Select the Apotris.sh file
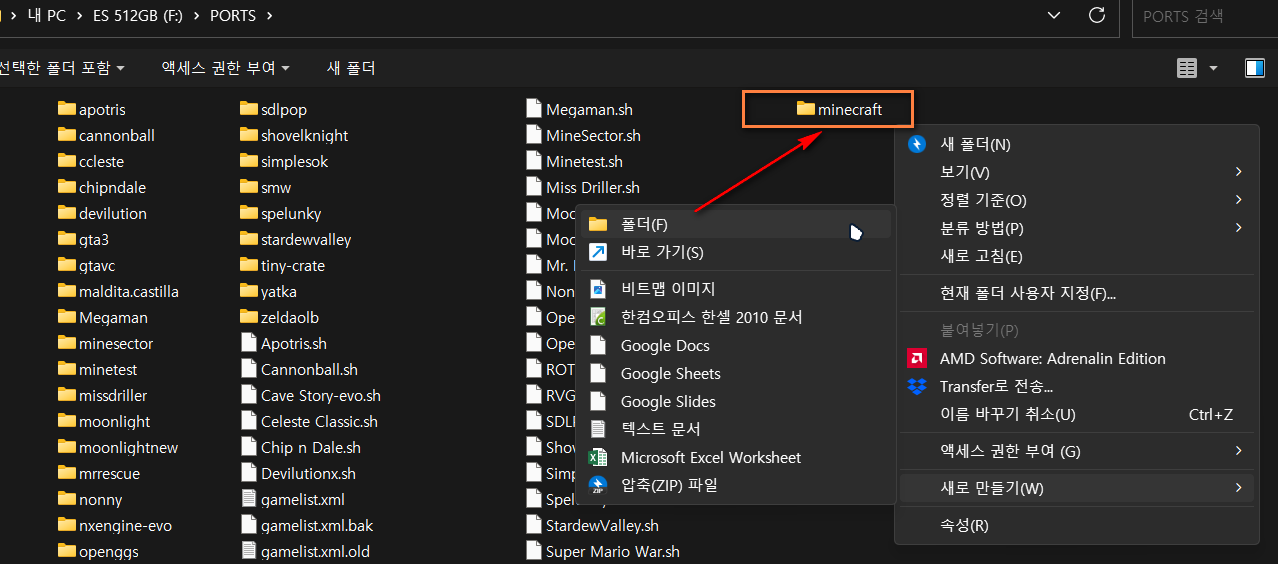The image size is (1278, 564). pos(284,343)
